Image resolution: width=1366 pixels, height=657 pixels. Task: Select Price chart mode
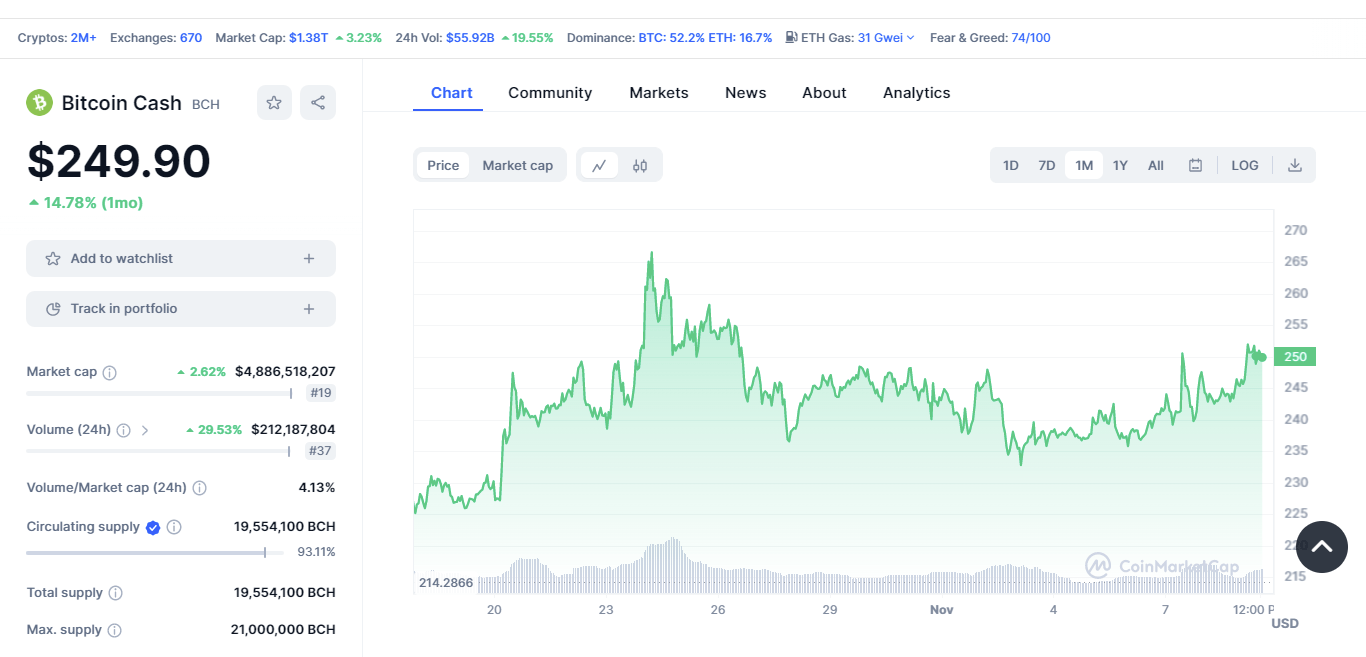pos(443,166)
